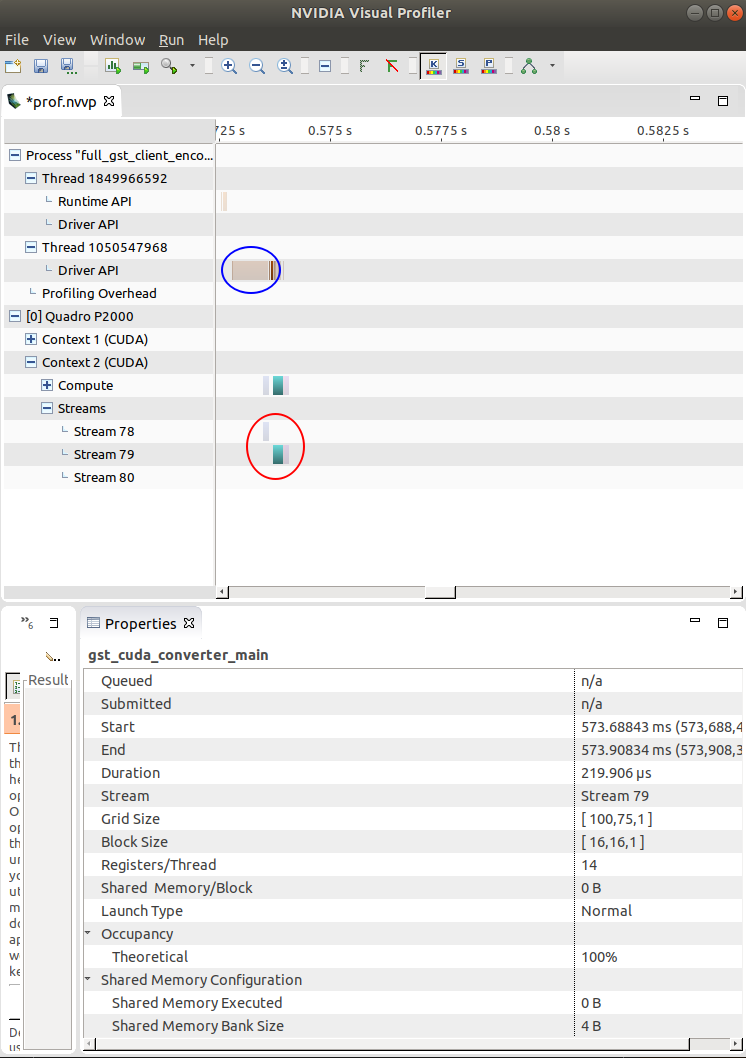Click the timeline scrollbar left arrow

pos(223,592)
